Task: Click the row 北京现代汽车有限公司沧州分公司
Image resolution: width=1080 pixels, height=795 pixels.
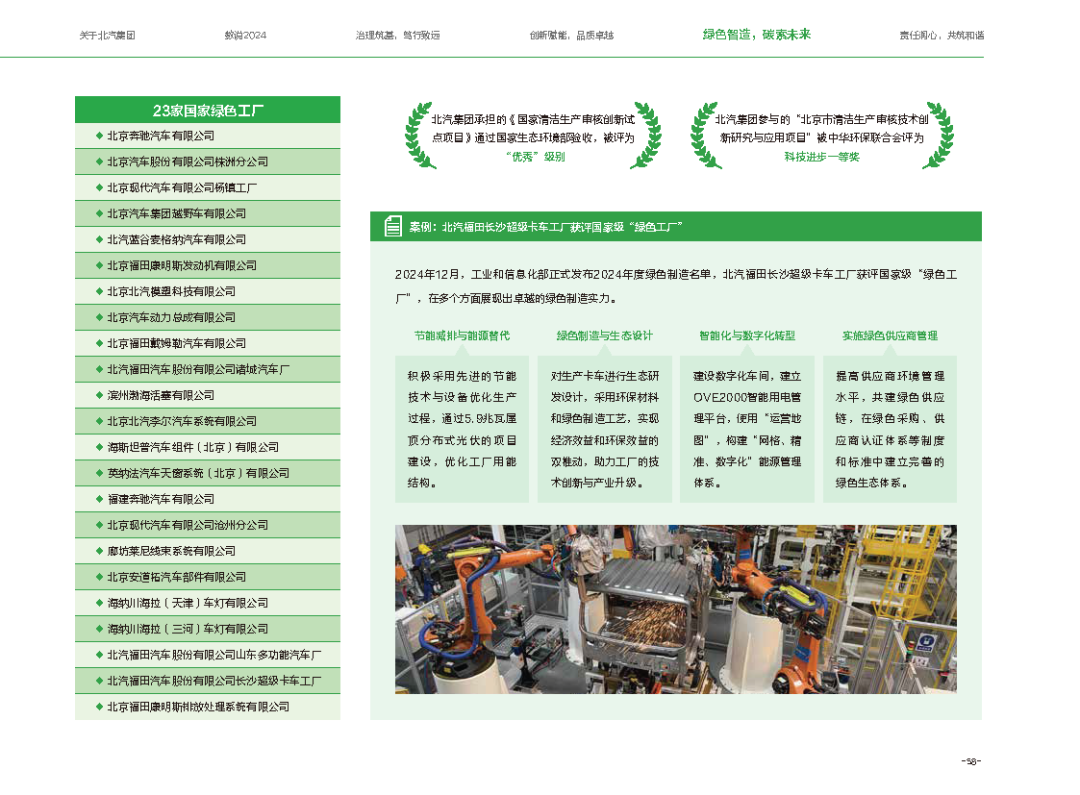Action: click(x=207, y=525)
